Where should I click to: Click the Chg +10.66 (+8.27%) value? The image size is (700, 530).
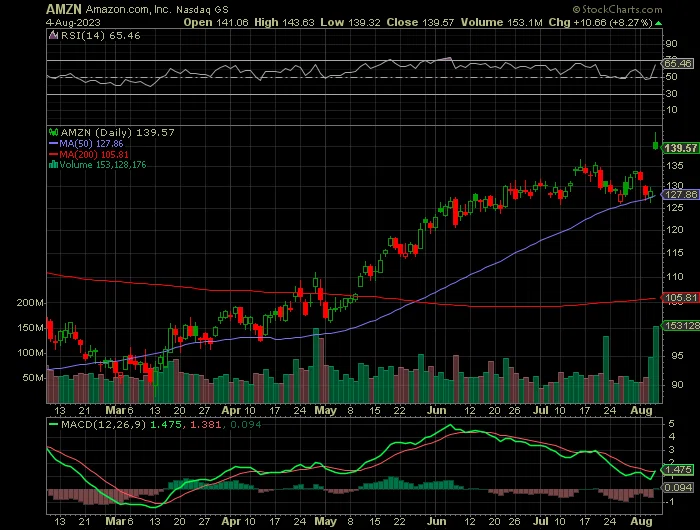(601, 22)
